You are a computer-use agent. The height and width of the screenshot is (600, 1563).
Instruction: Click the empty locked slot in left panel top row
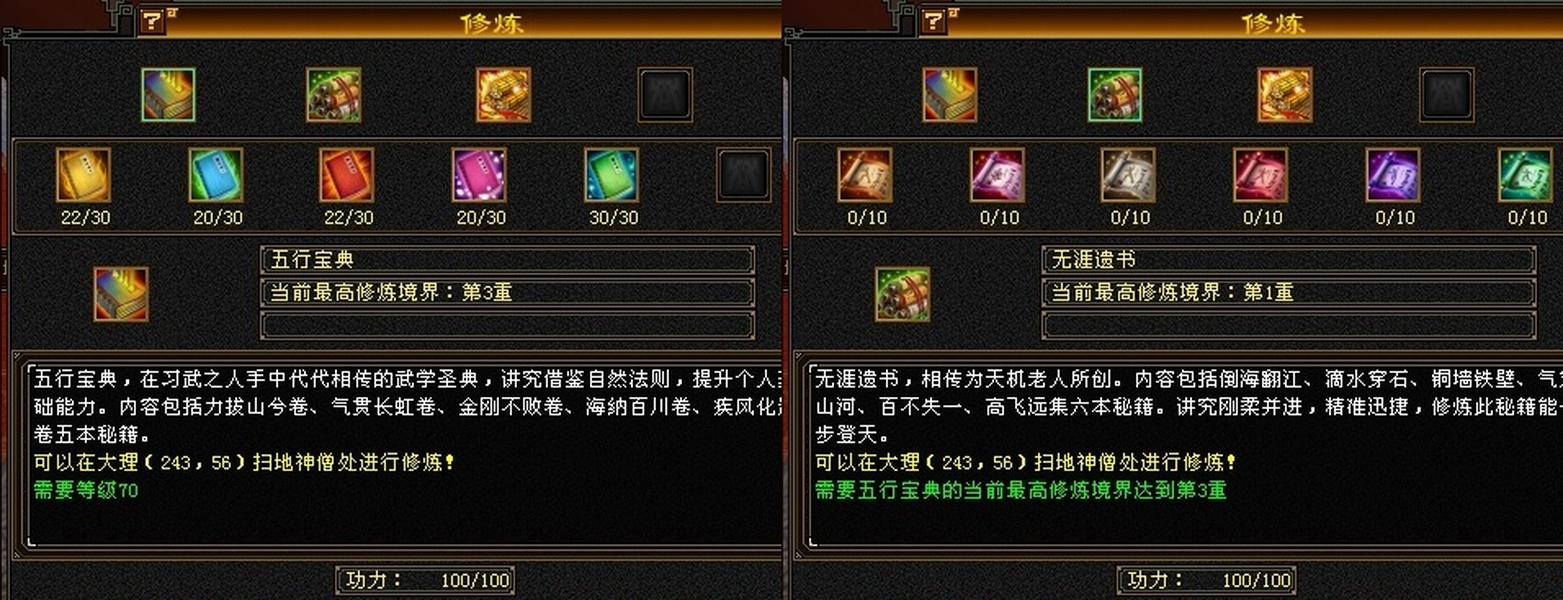[665, 95]
